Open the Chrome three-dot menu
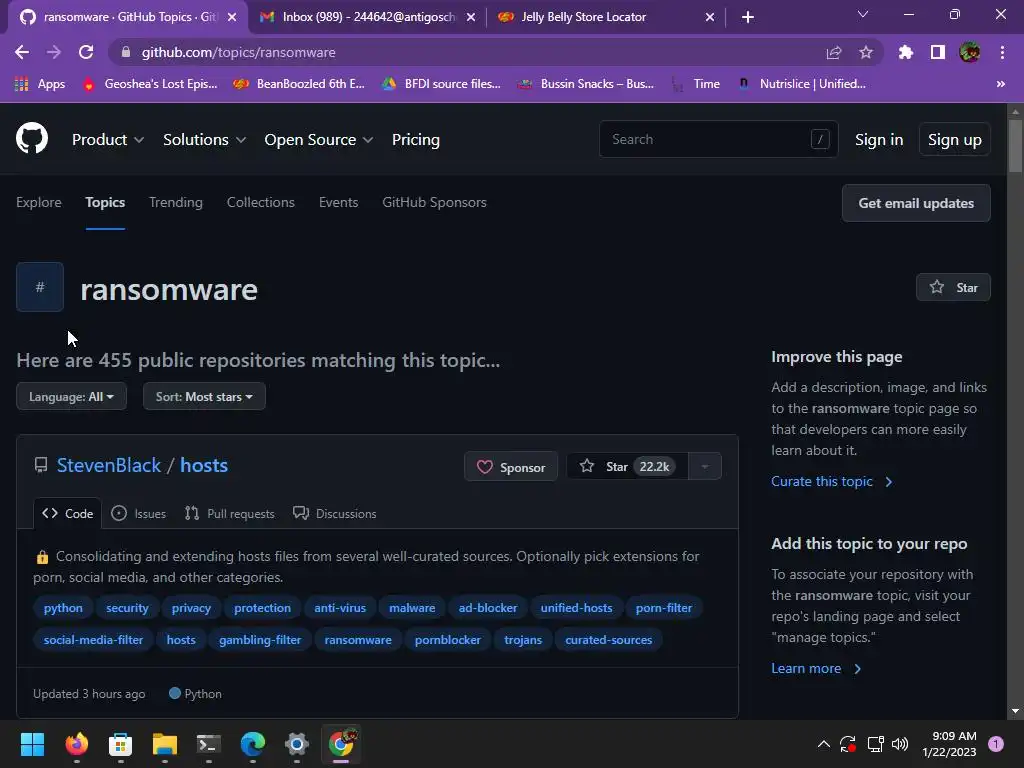This screenshot has height=768, width=1024. click(x=1002, y=52)
